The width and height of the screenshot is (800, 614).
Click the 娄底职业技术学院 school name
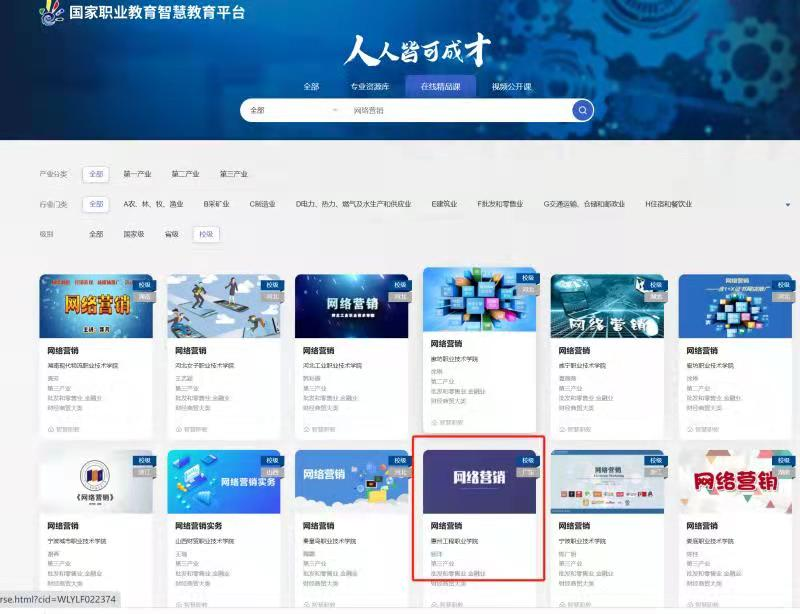click(710, 541)
